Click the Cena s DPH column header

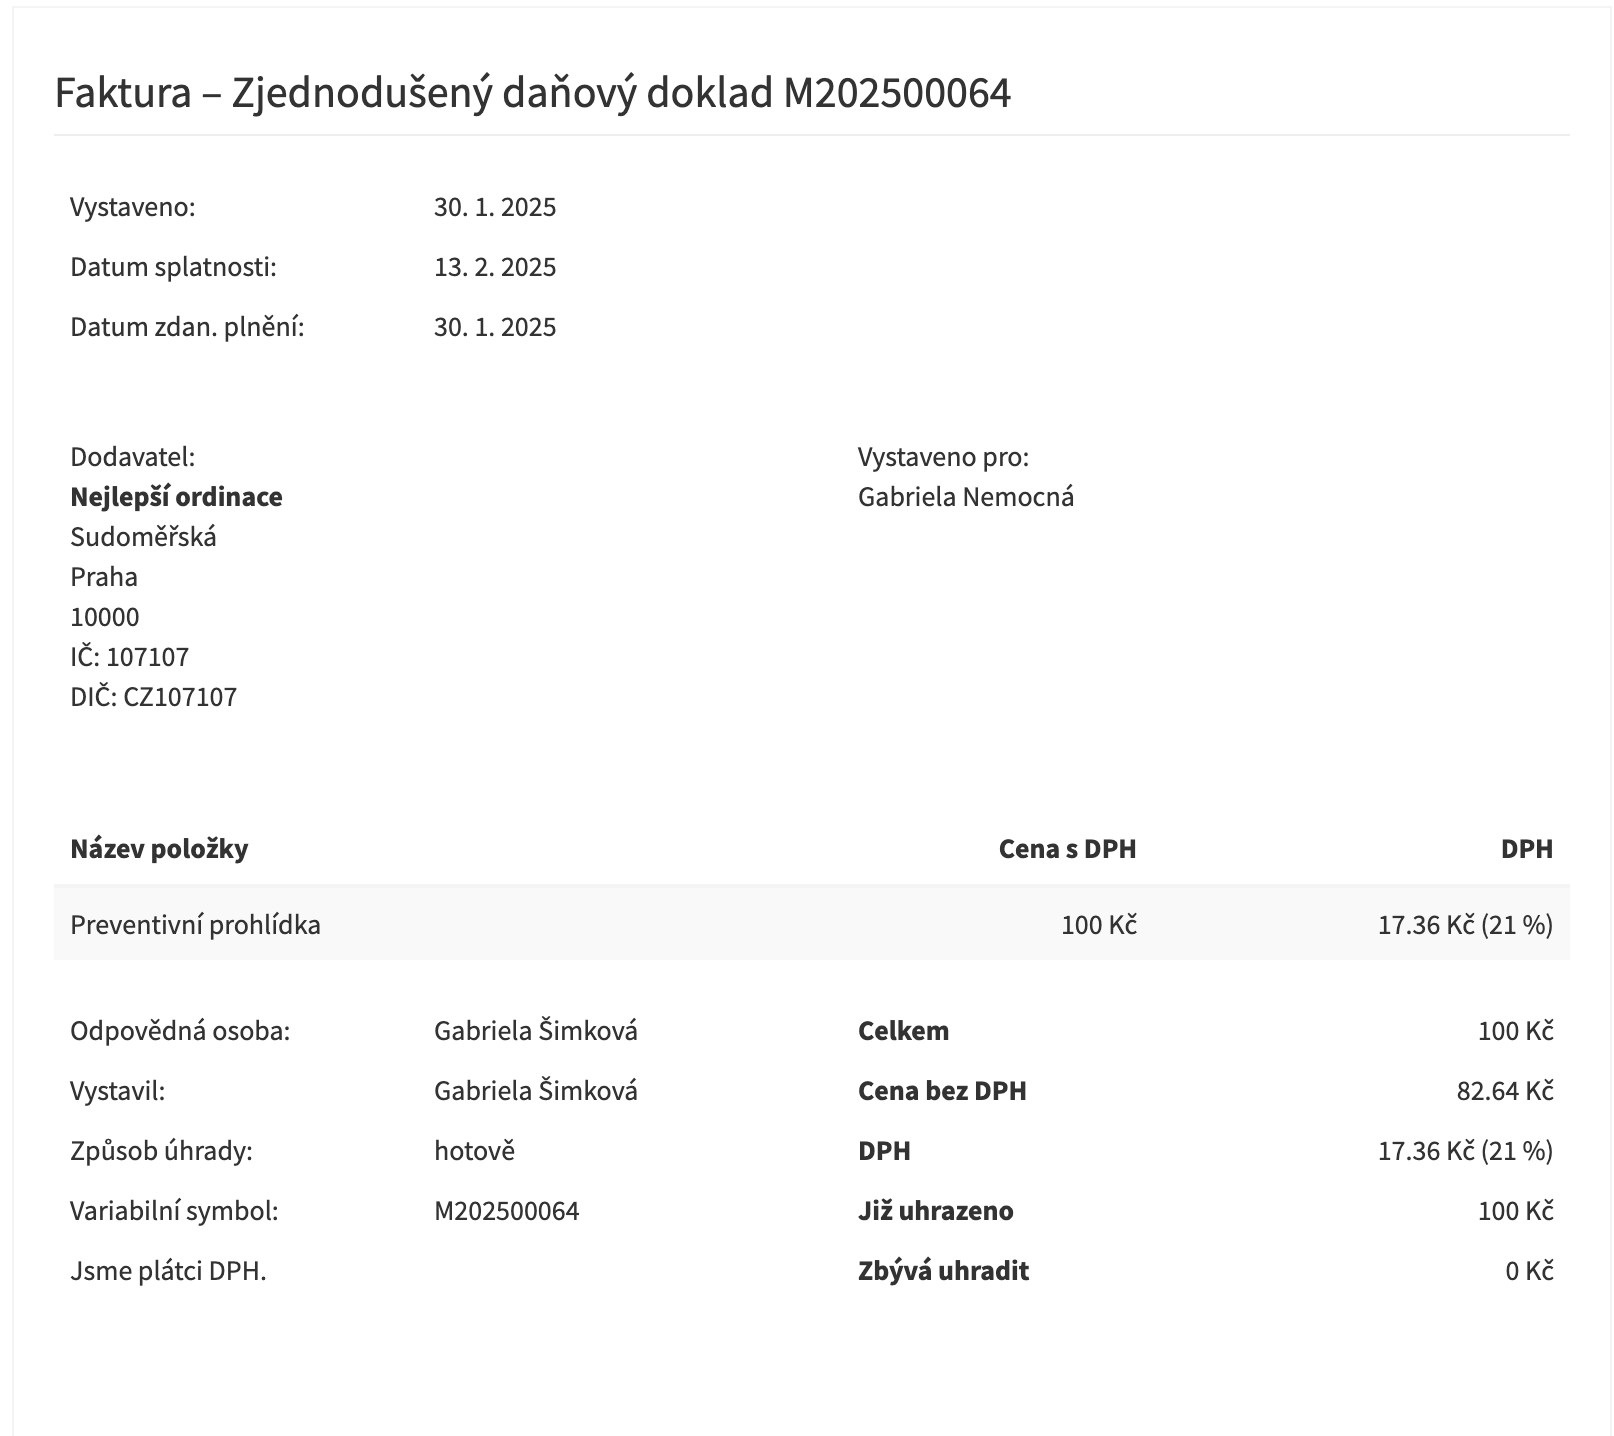coord(1067,849)
